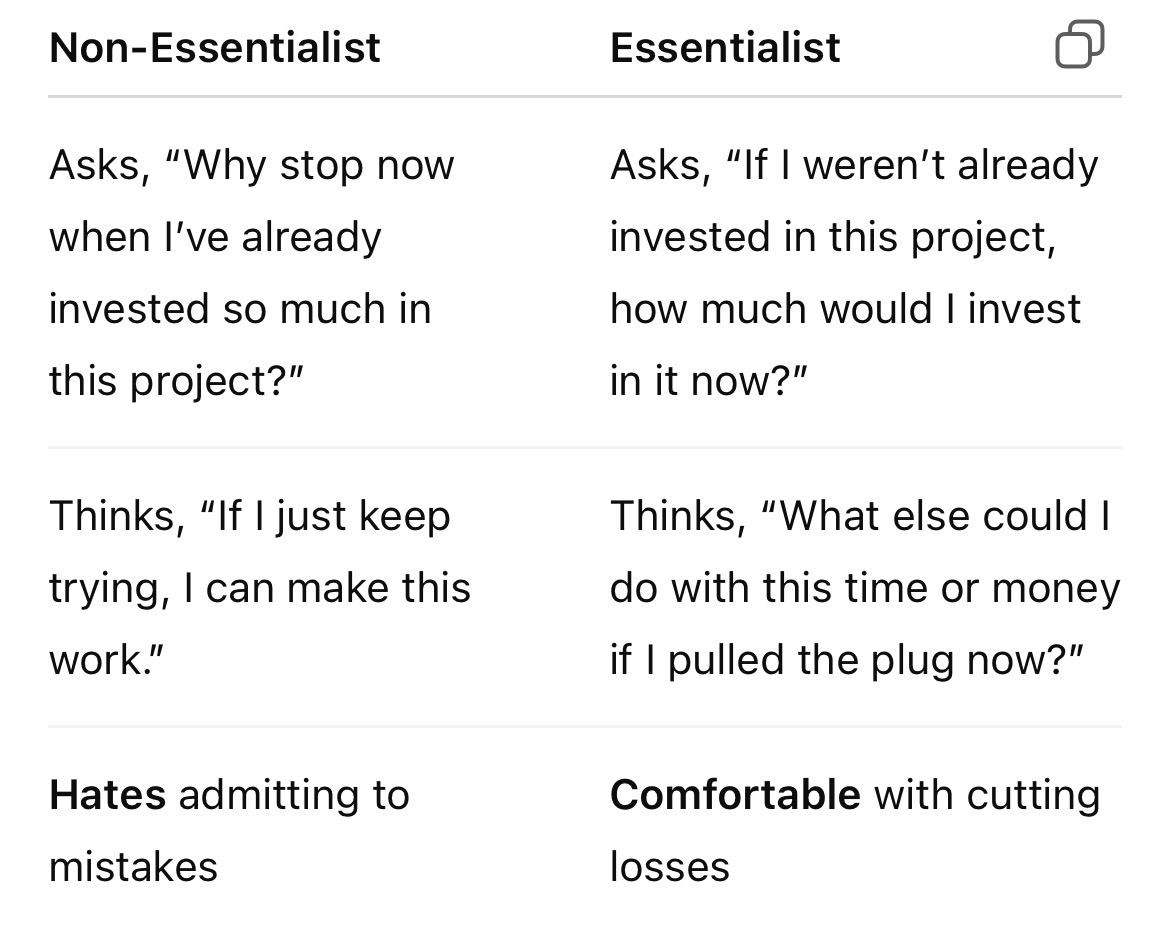Click "do with this time or money" line
1170x926 pixels.
[865, 589]
